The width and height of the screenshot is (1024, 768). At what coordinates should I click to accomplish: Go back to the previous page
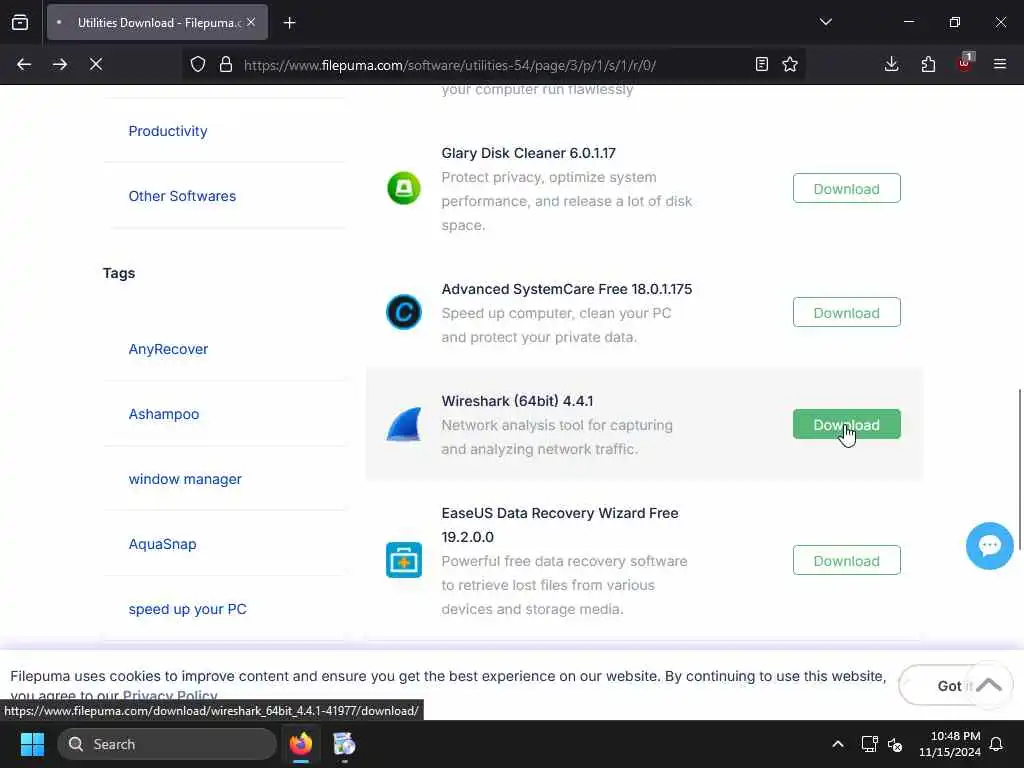click(24, 64)
